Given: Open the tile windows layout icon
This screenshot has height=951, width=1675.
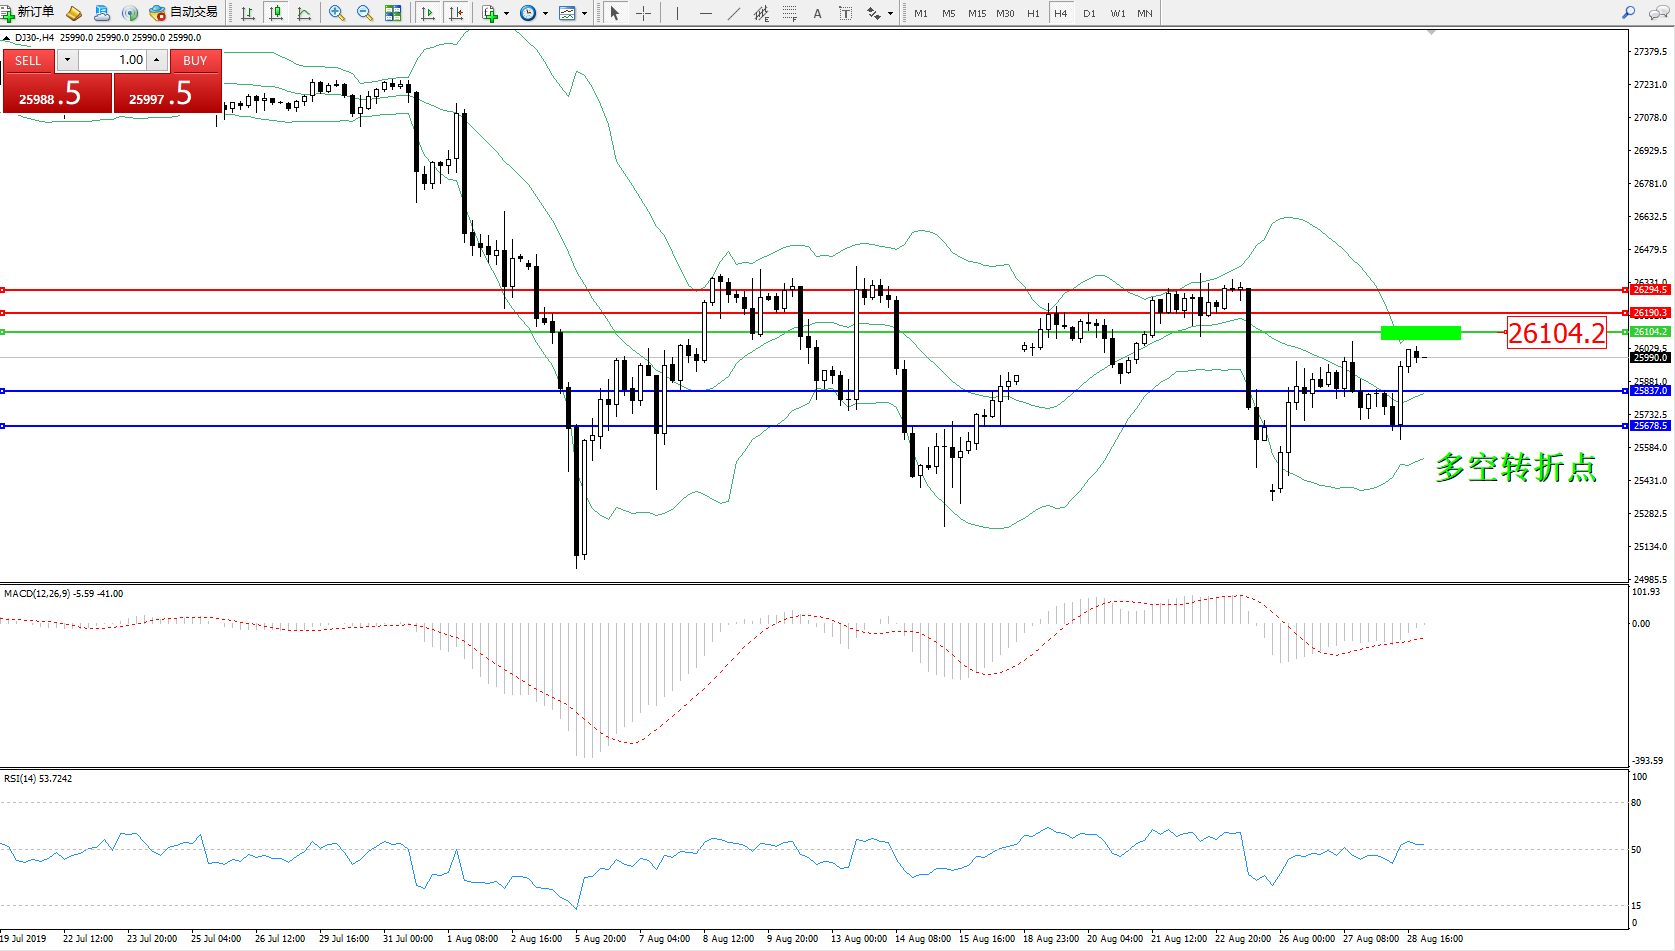Looking at the screenshot, I should [x=393, y=13].
